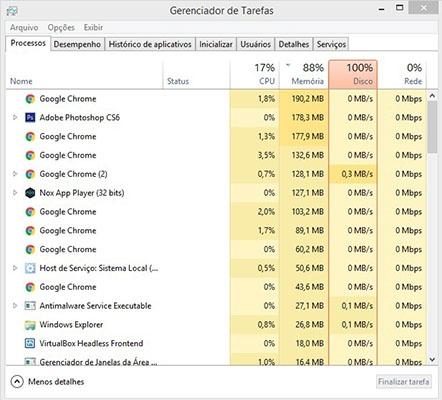Sort by the Memória column header

coord(304,74)
